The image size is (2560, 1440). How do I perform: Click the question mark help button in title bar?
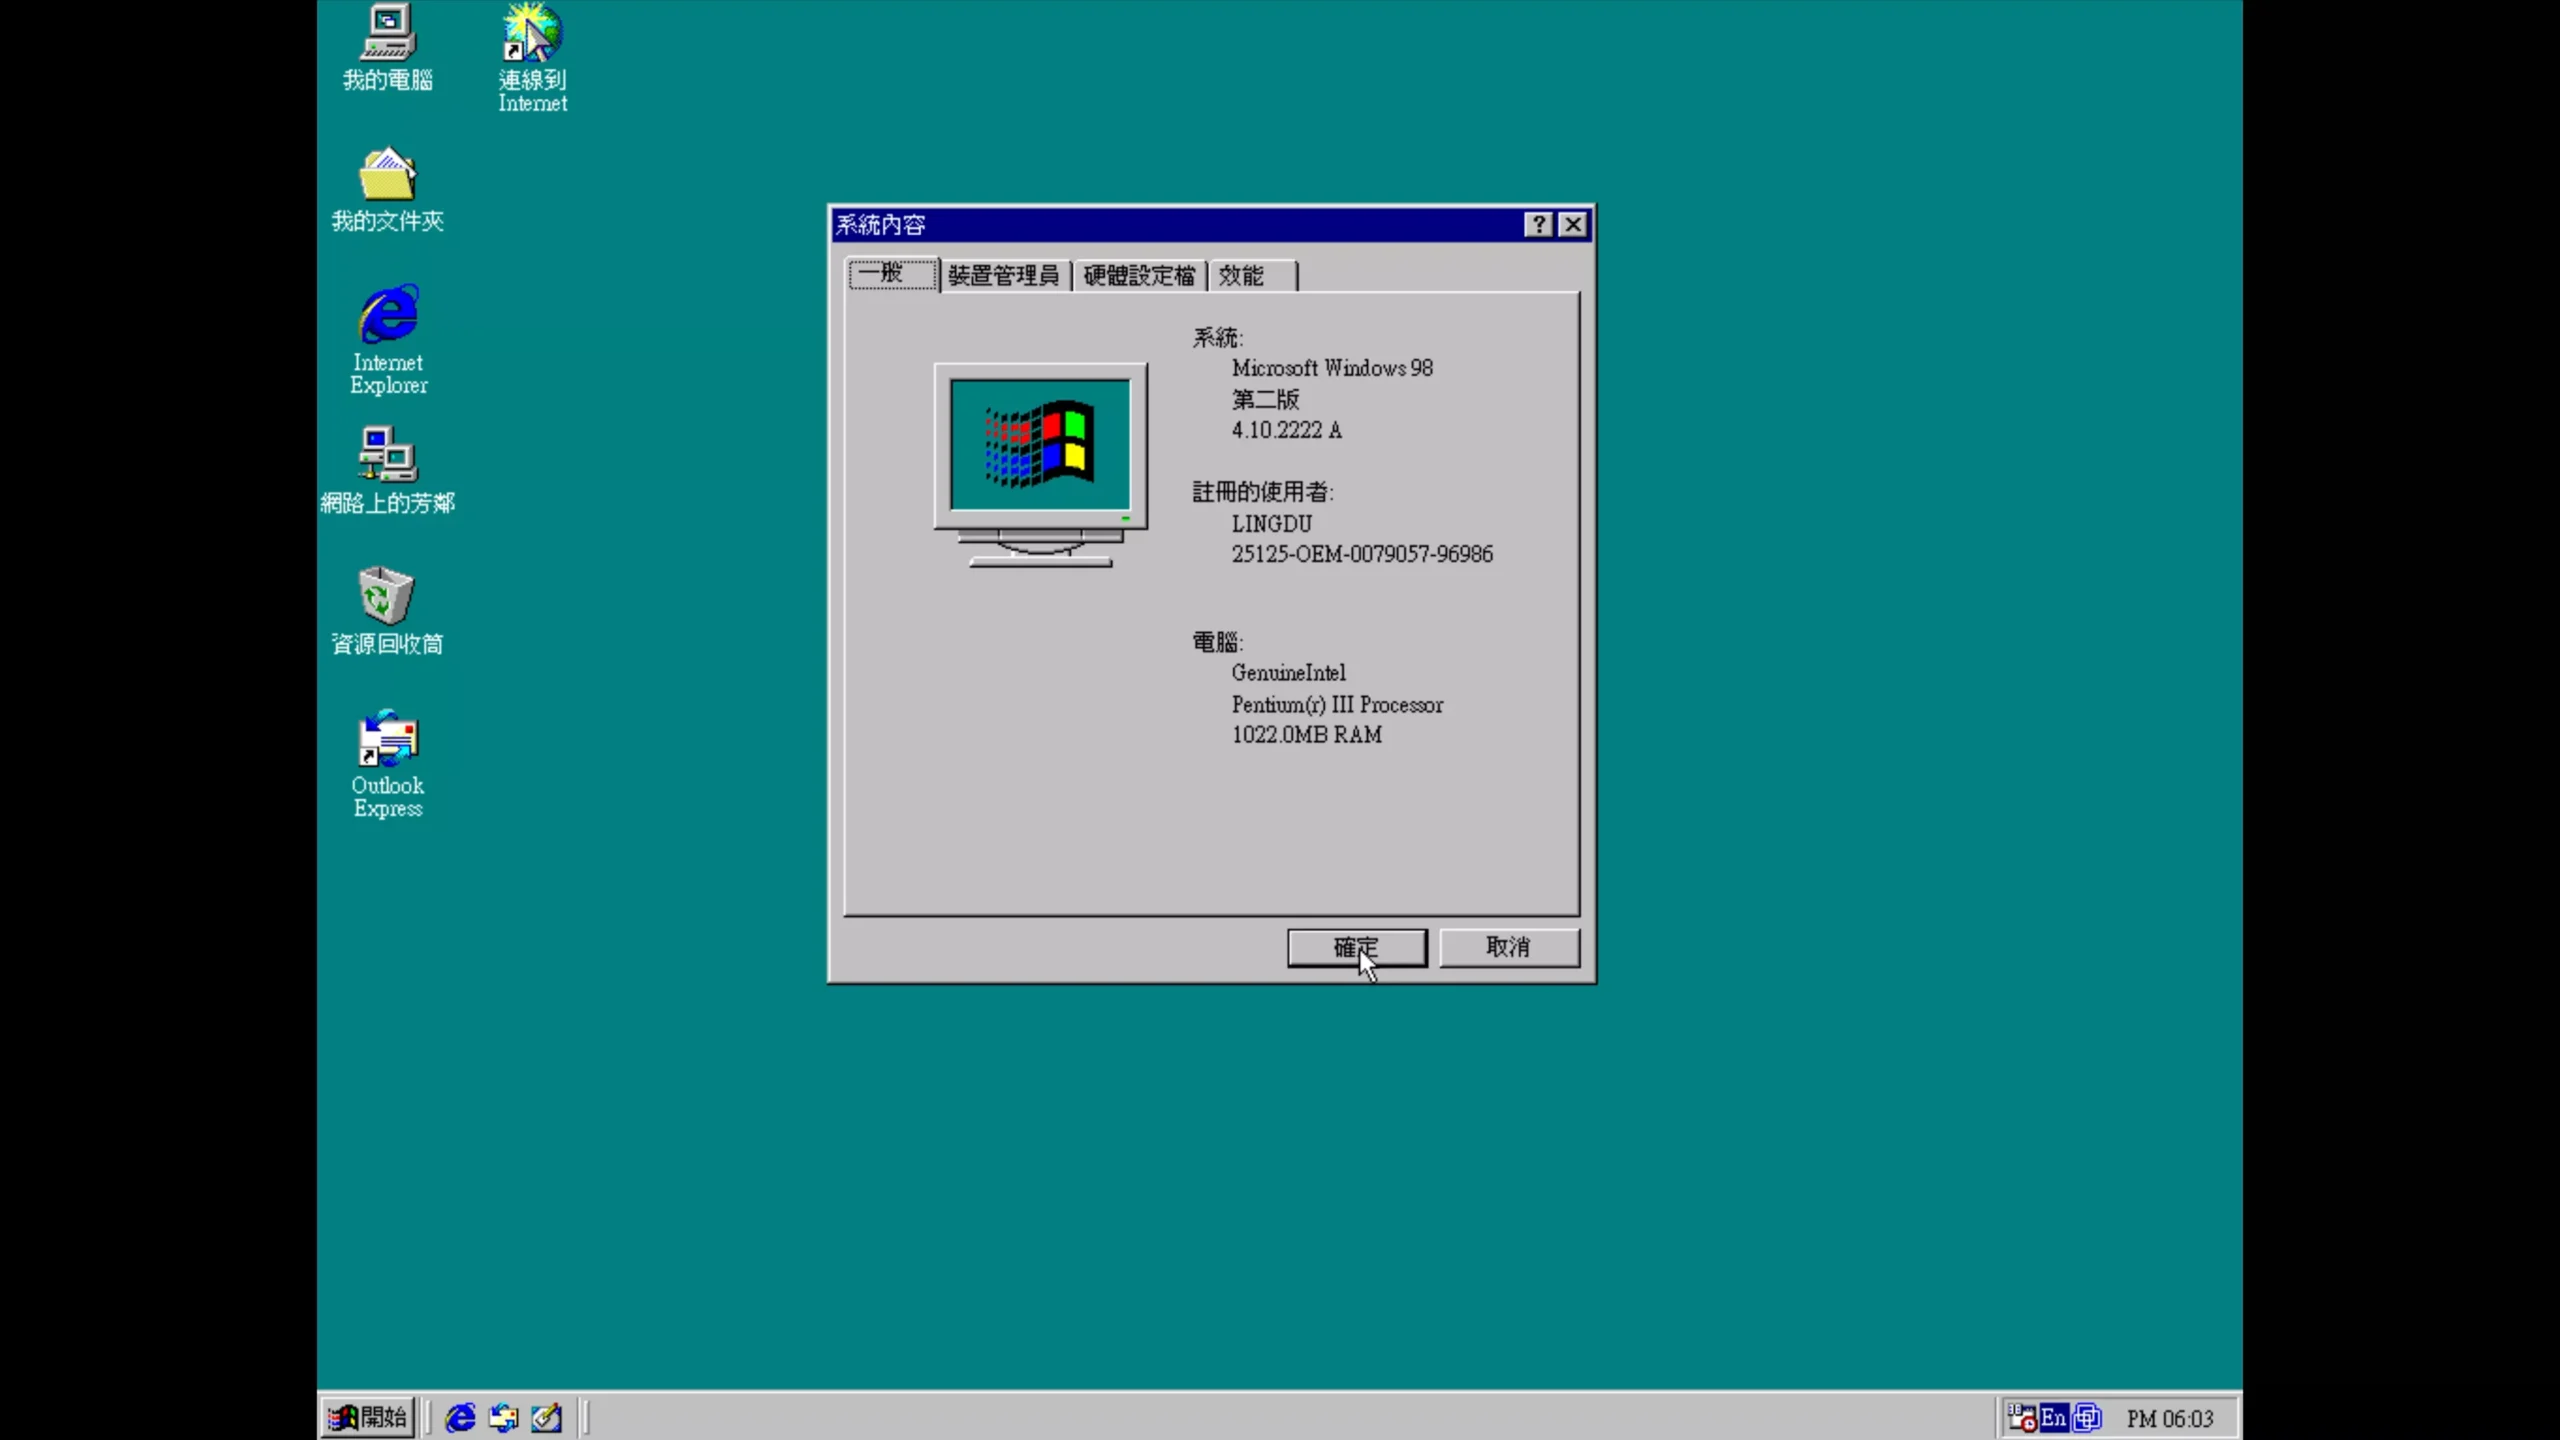[x=1538, y=225]
